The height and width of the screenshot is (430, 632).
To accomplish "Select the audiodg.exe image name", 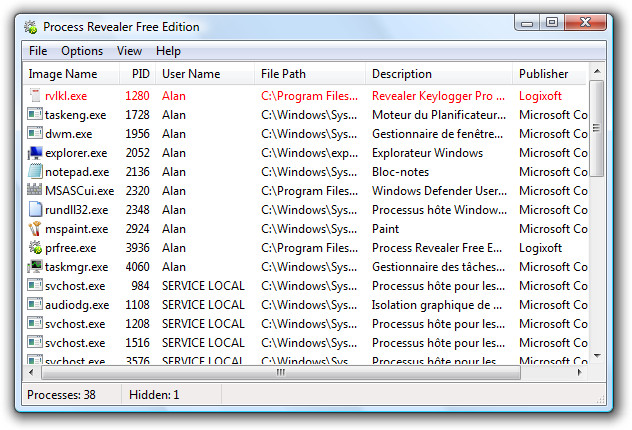I will (77, 305).
